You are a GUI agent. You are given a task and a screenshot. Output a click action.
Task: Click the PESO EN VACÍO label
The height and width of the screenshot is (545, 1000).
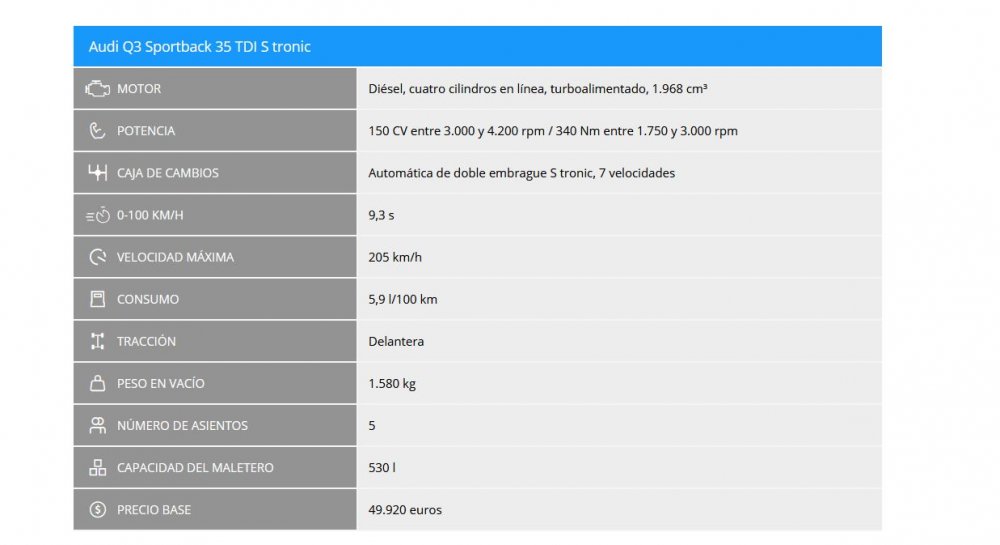tap(161, 383)
